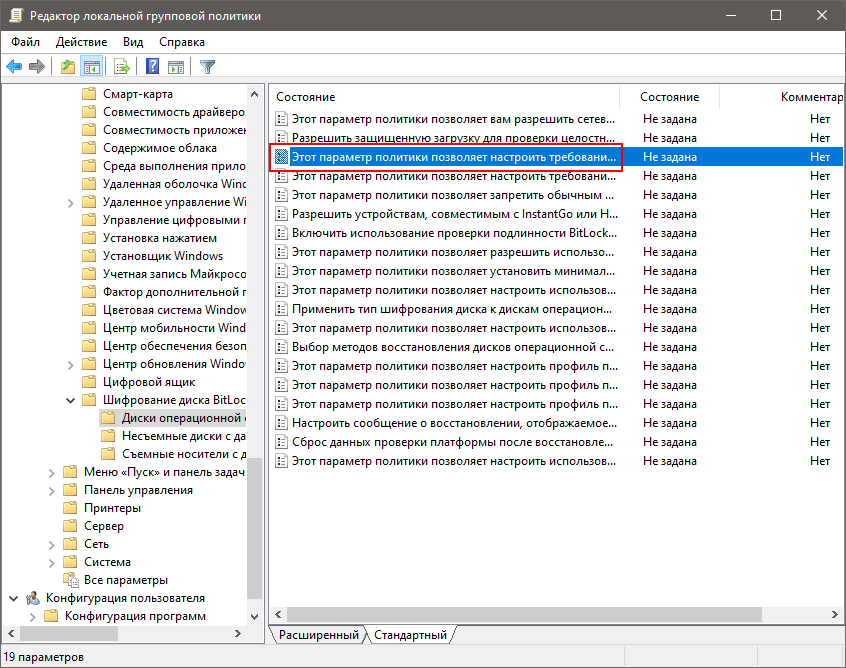The height and width of the screenshot is (668, 846).
Task: Open help with the question mark icon
Action: tap(153, 66)
